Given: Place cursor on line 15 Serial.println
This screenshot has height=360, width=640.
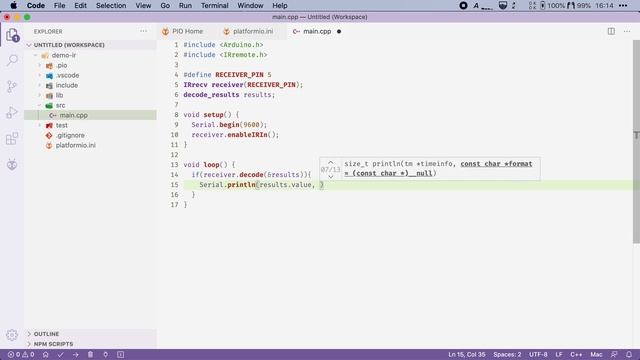Looking at the screenshot, I should click(227, 185).
